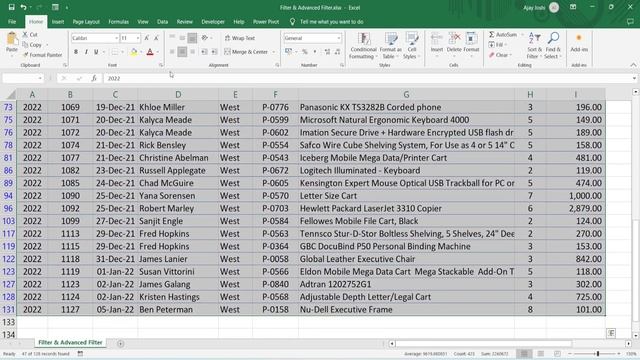Open Conditional Formatting menu
This screenshot has height=360, width=640.
(363, 46)
